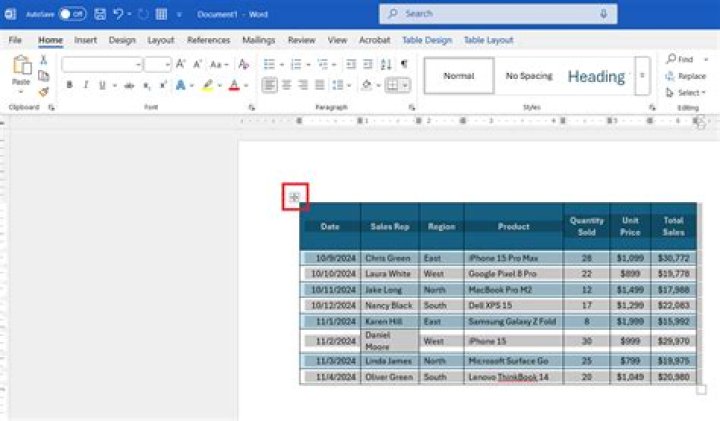Open the font name dropdown
The image size is (720, 421).
point(102,64)
